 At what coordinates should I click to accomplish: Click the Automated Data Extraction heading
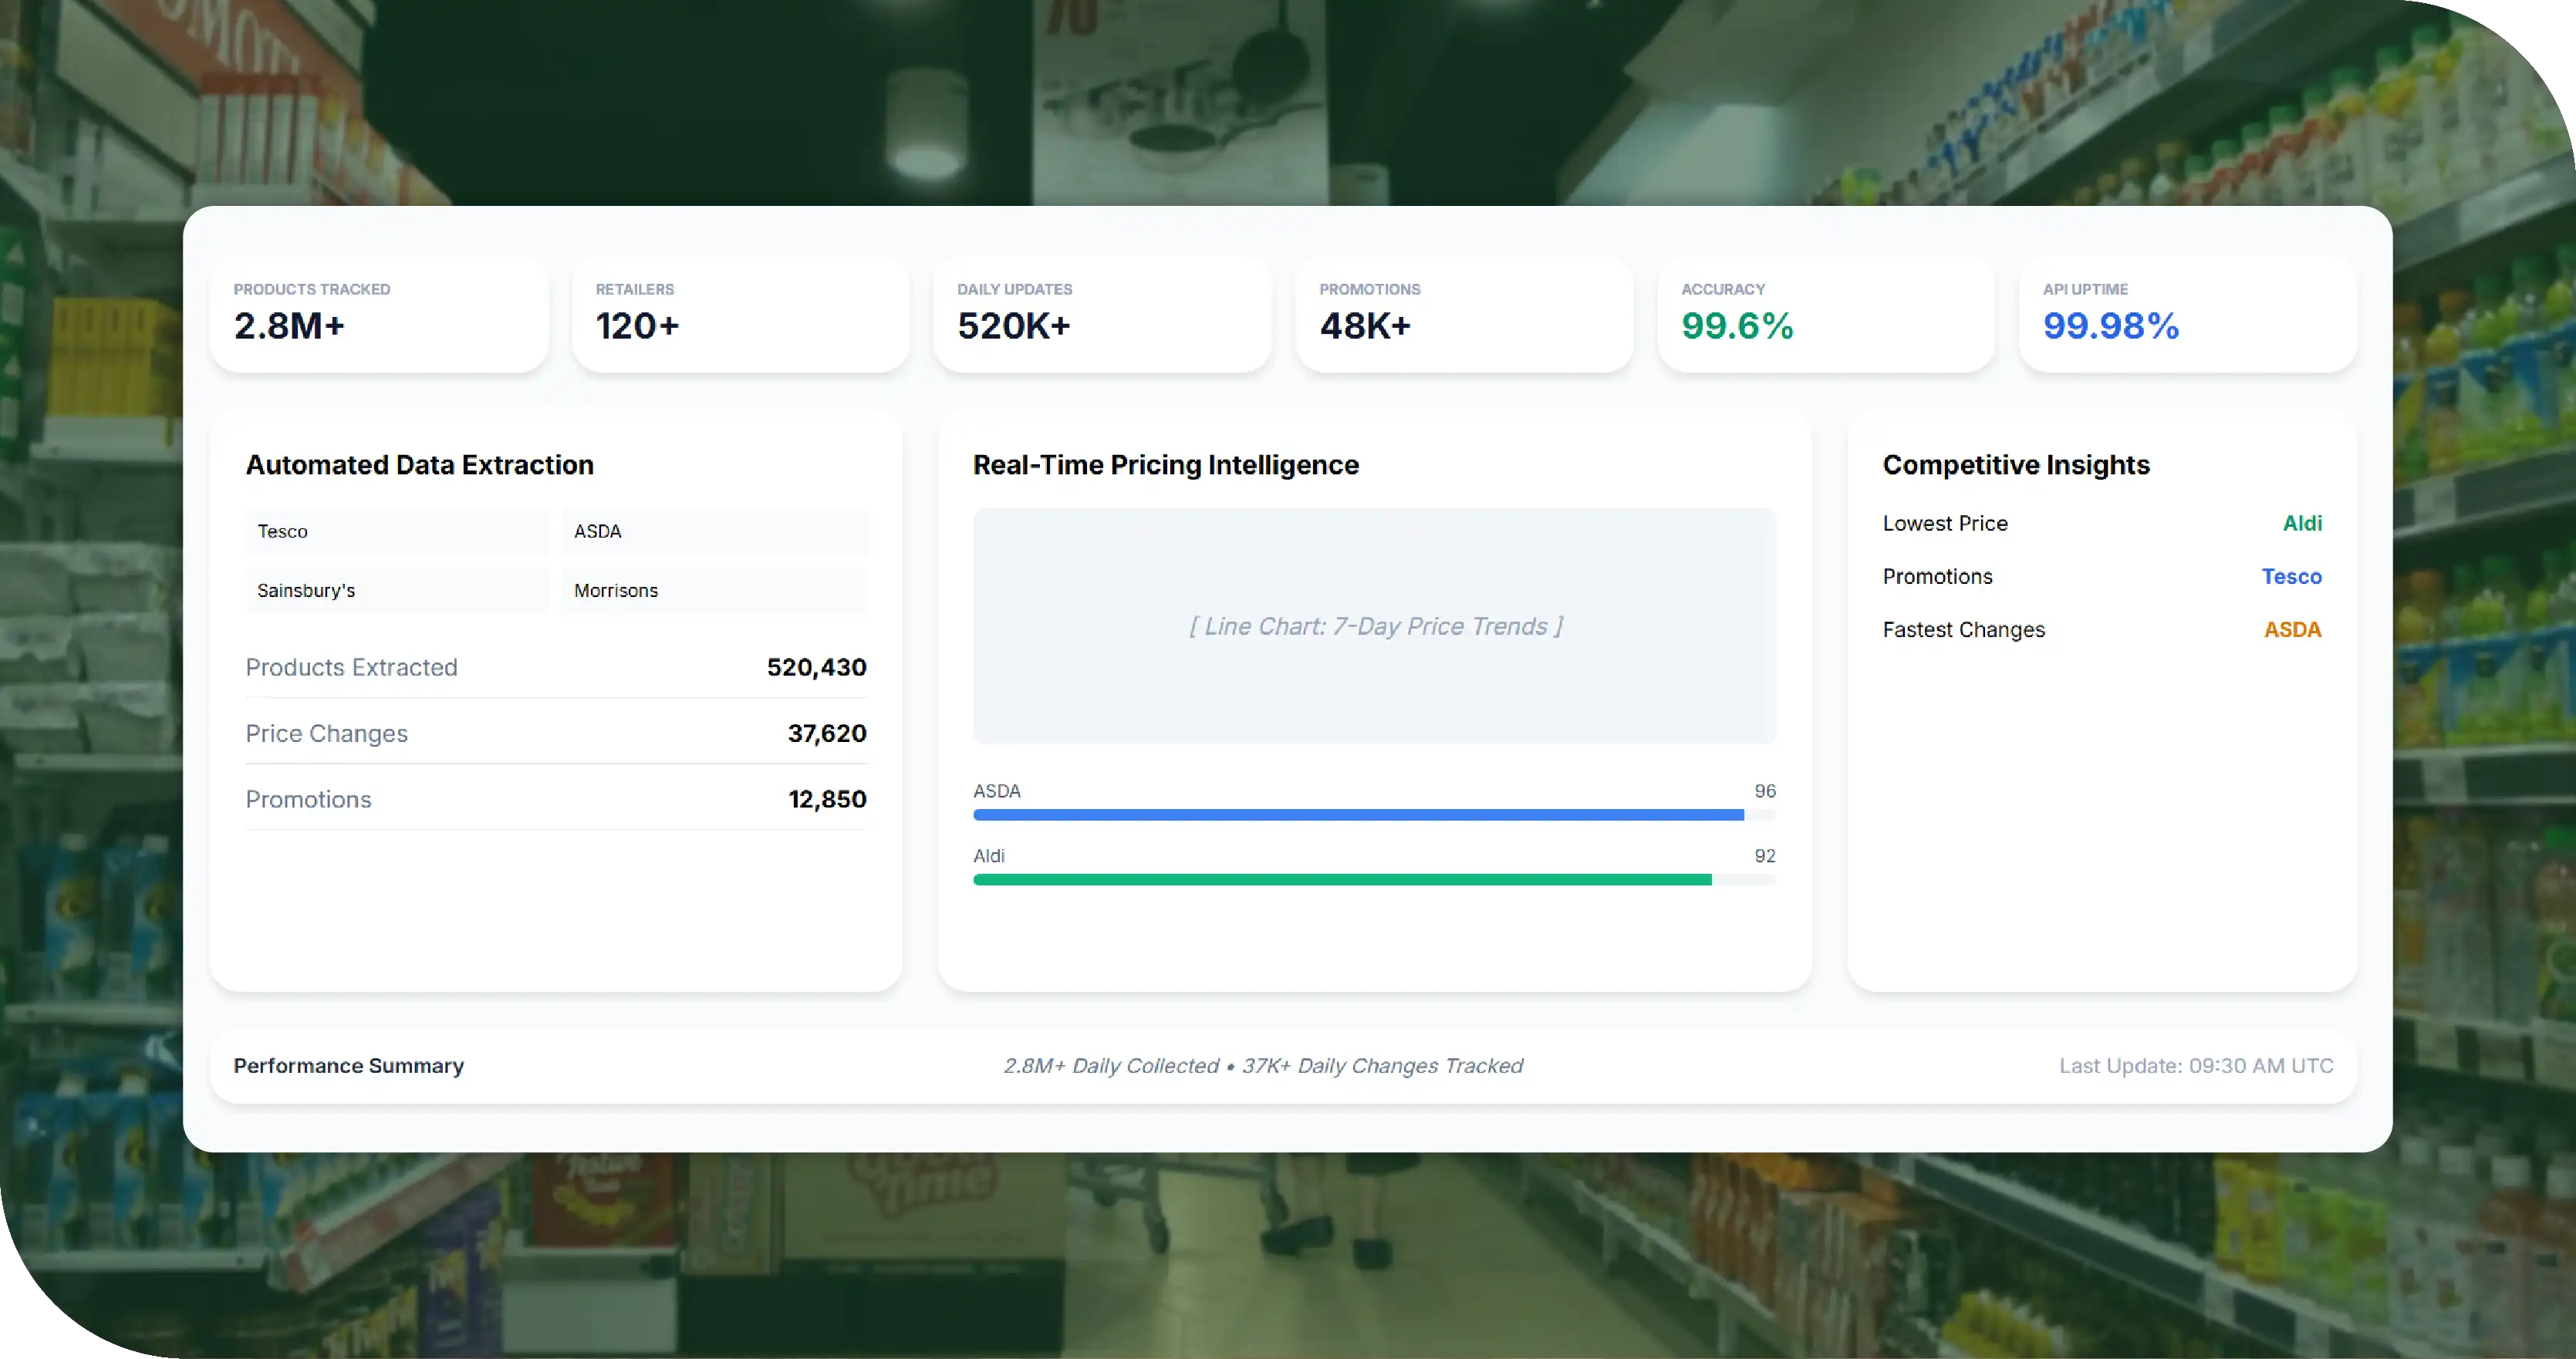(x=420, y=465)
